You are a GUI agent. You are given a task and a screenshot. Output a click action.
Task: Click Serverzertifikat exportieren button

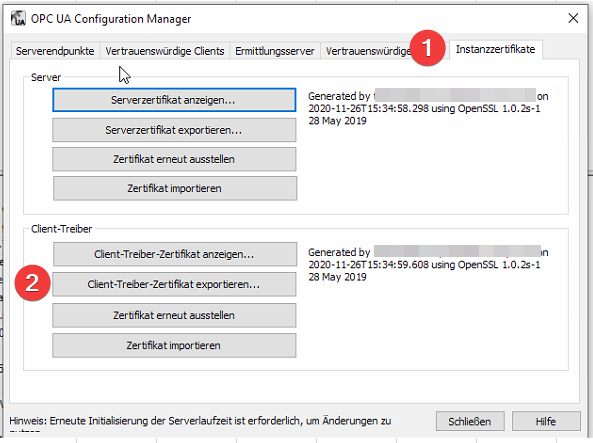tap(174, 130)
